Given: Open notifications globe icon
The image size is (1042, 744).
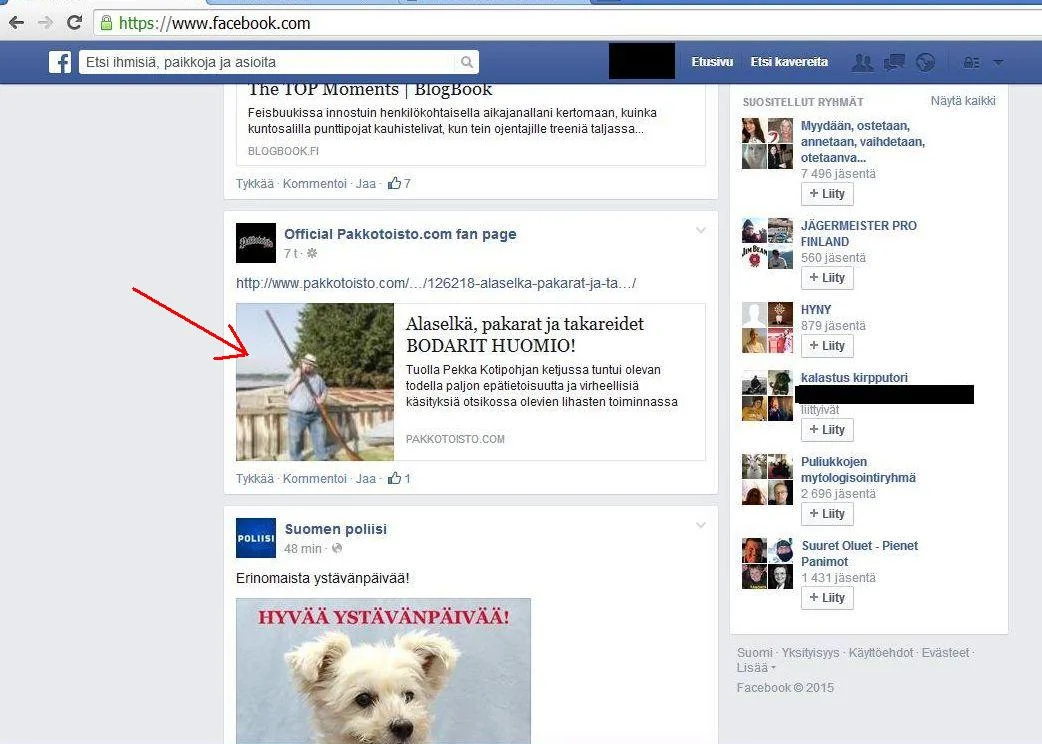Looking at the screenshot, I should tap(925, 62).
